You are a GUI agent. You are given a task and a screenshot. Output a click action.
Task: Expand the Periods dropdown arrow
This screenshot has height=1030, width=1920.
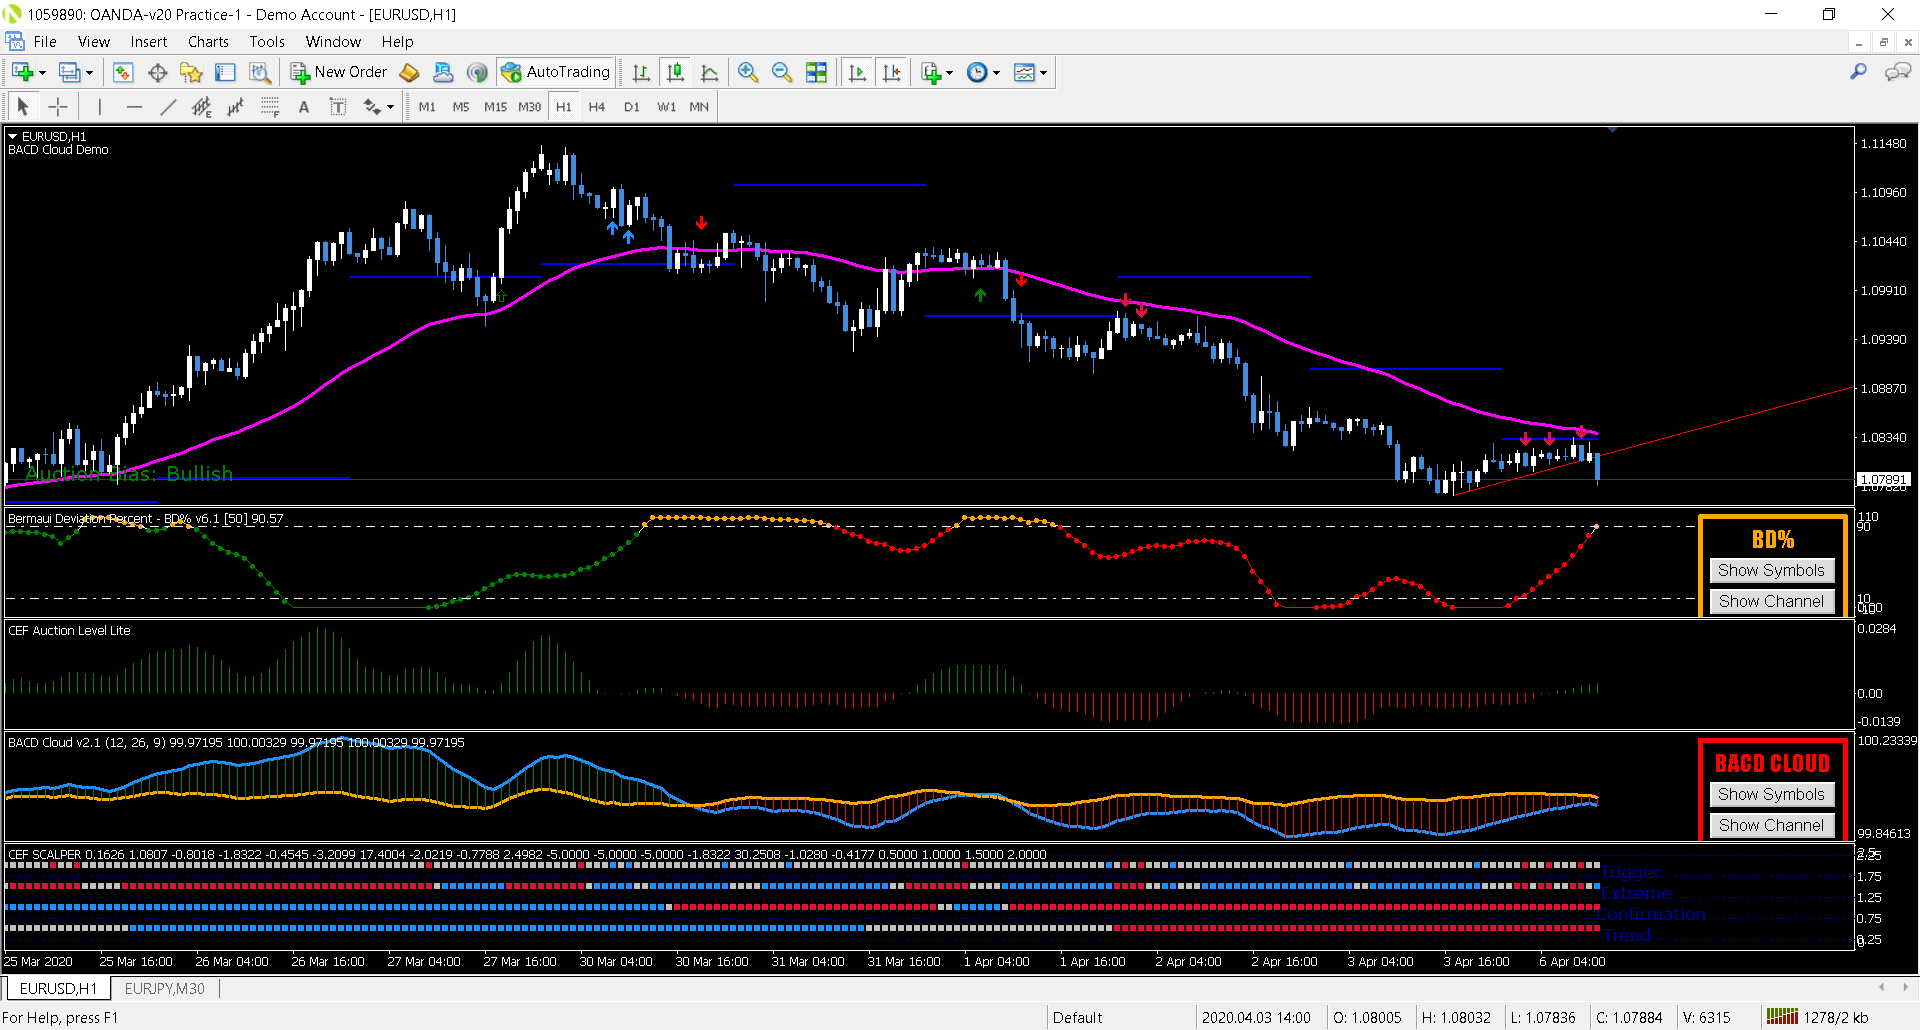[x=996, y=73]
